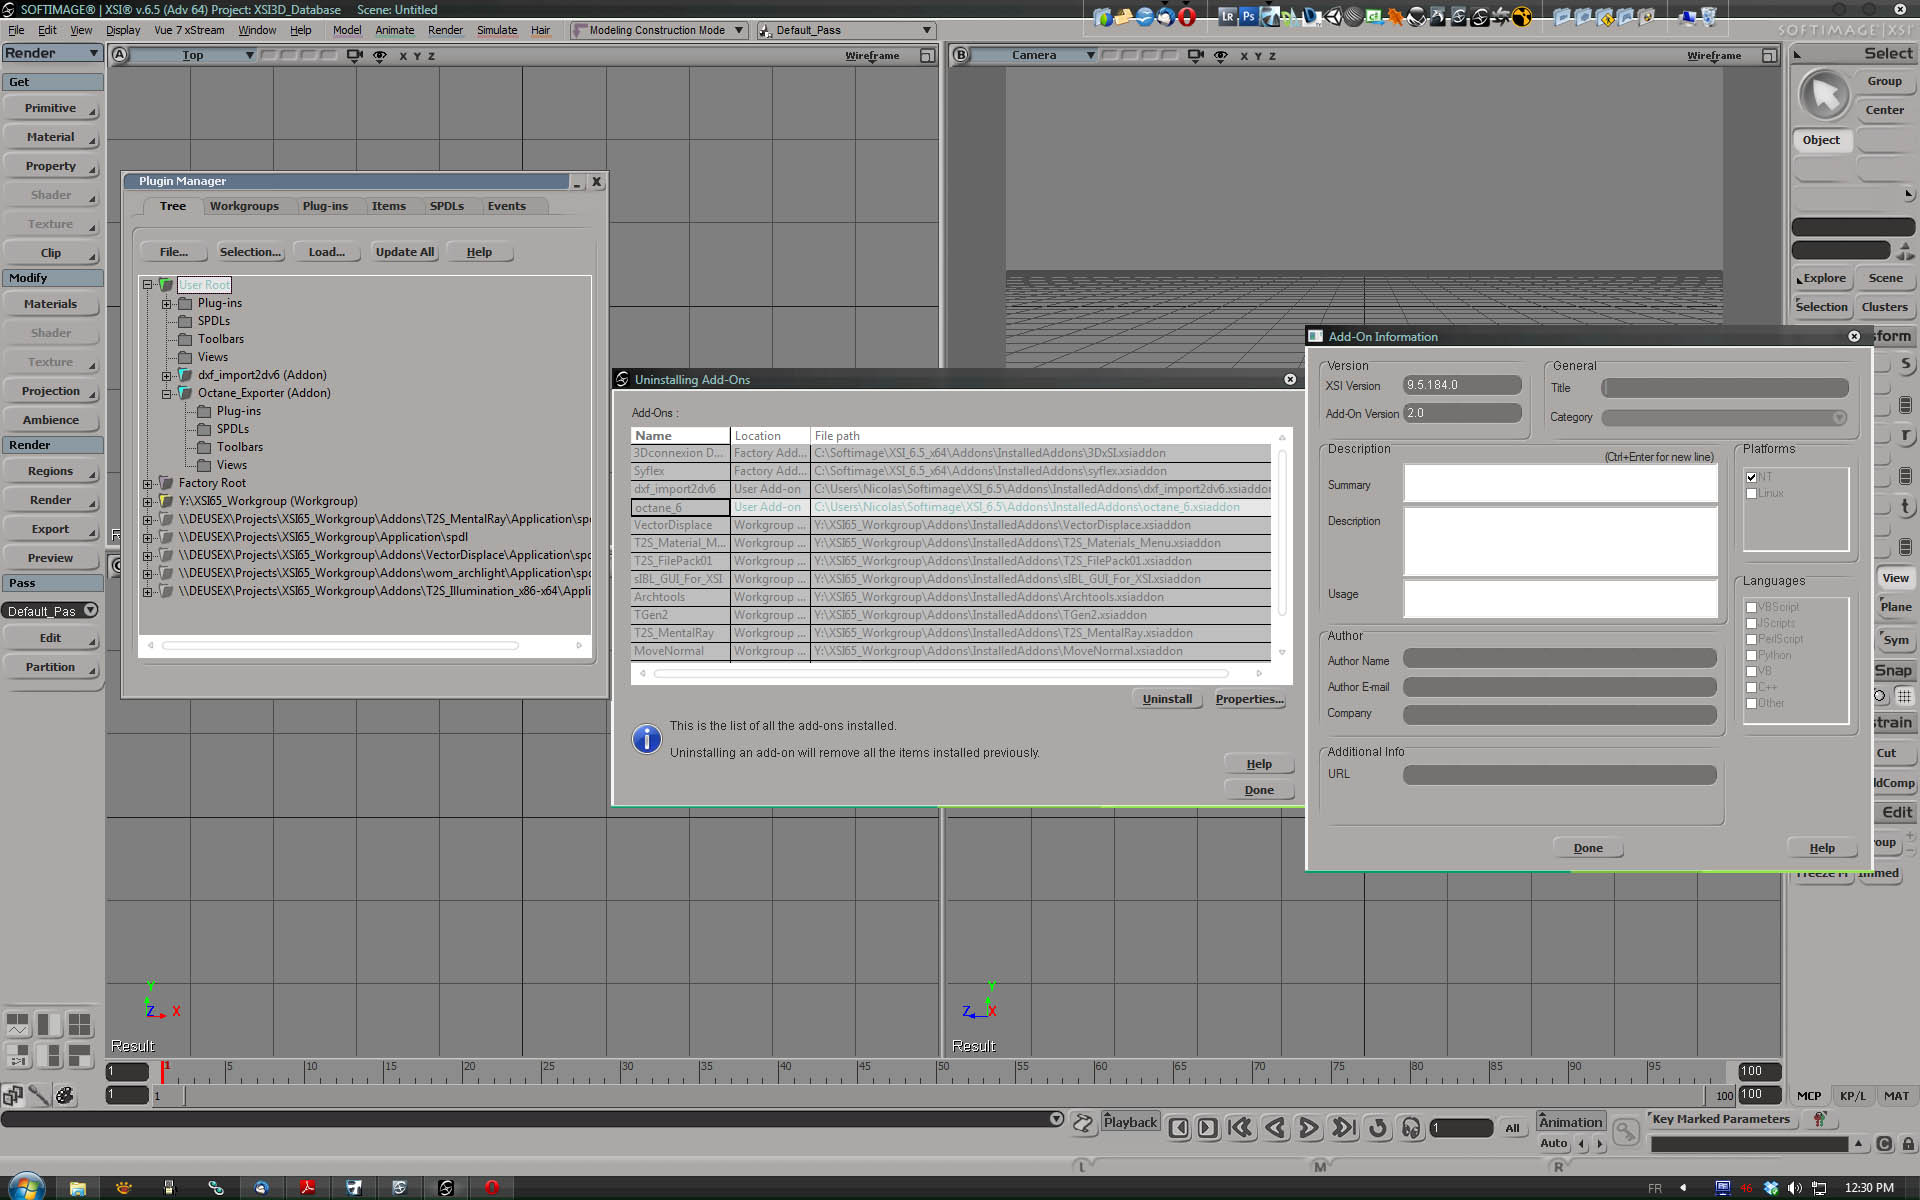Click the wrench tool icon in lower-left toolbar
The width and height of the screenshot is (1920, 1200).
click(39, 1096)
